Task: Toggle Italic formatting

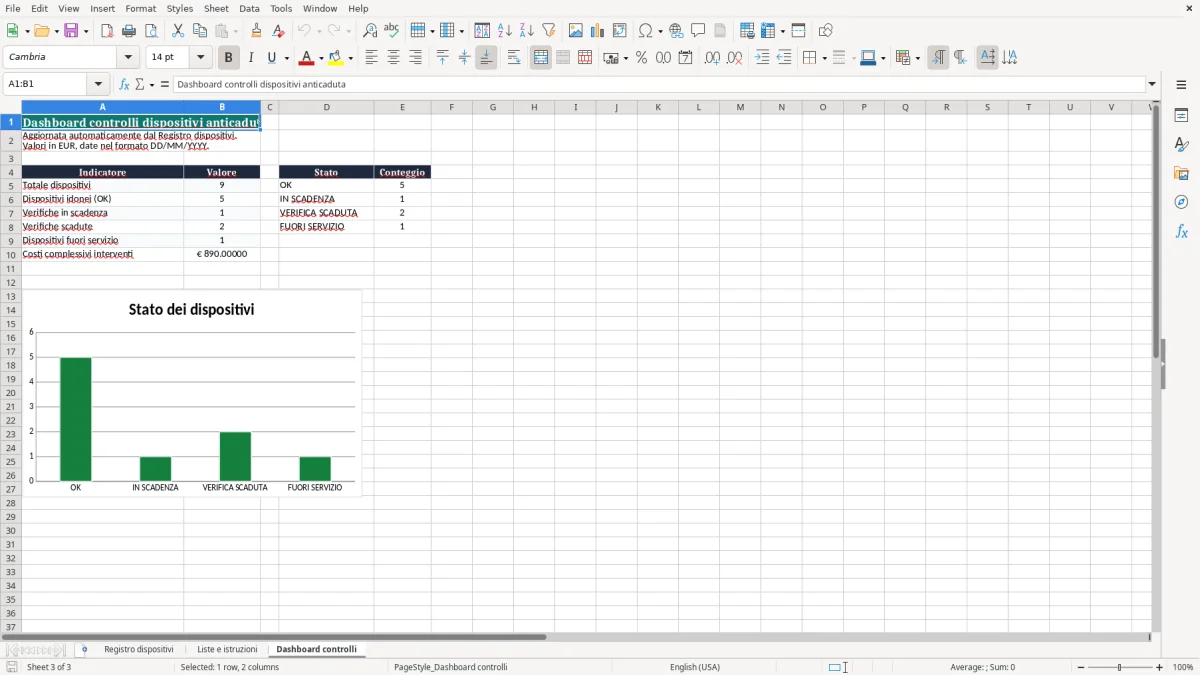Action: pyautogui.click(x=251, y=58)
